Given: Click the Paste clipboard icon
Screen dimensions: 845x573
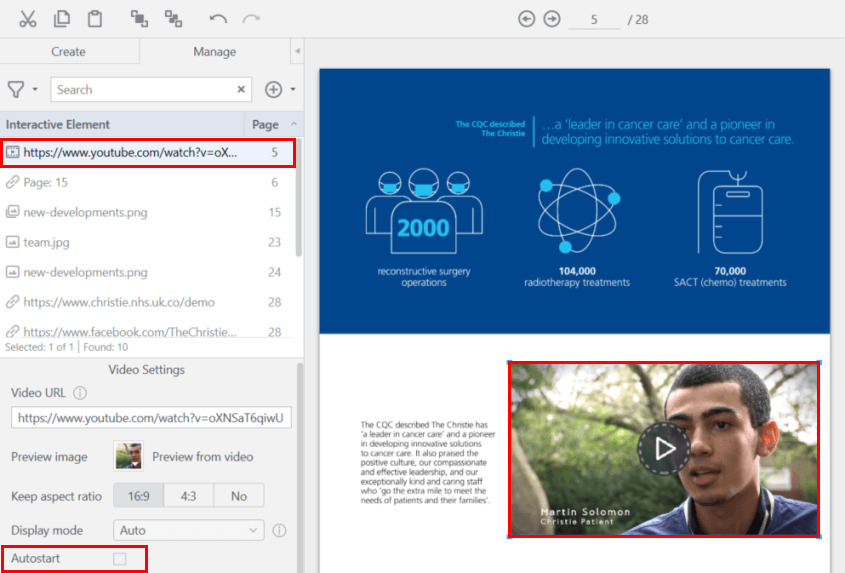Looking at the screenshot, I should [x=95, y=19].
